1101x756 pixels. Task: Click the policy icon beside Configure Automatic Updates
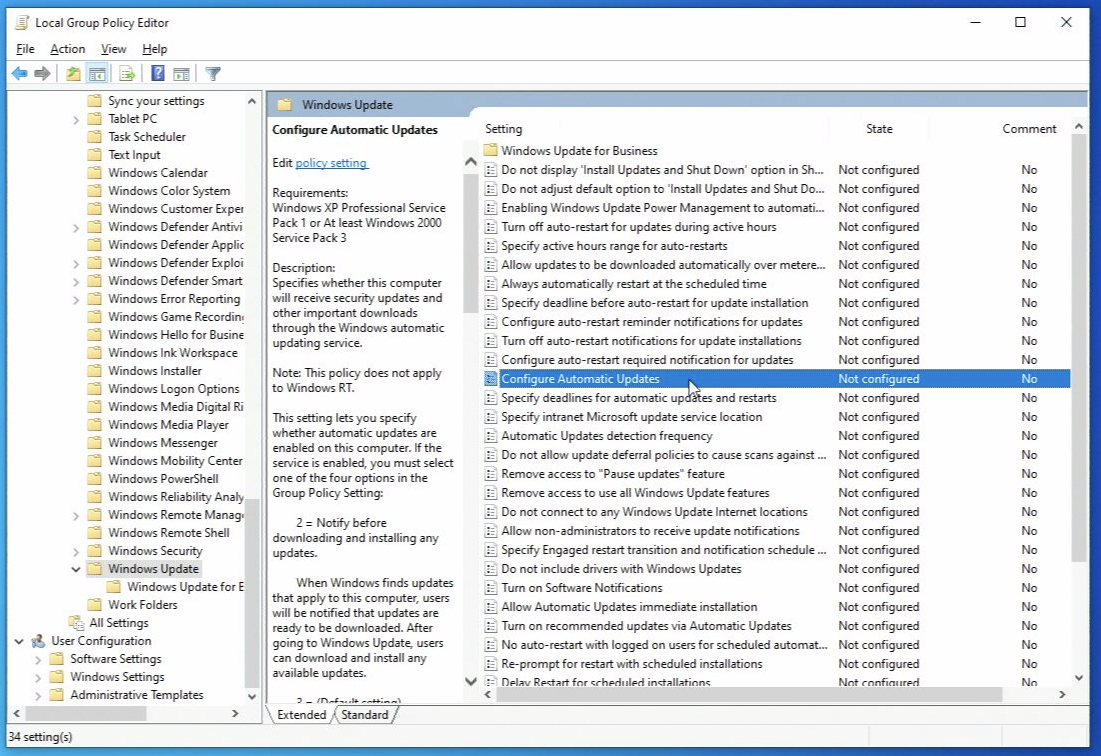click(x=491, y=379)
